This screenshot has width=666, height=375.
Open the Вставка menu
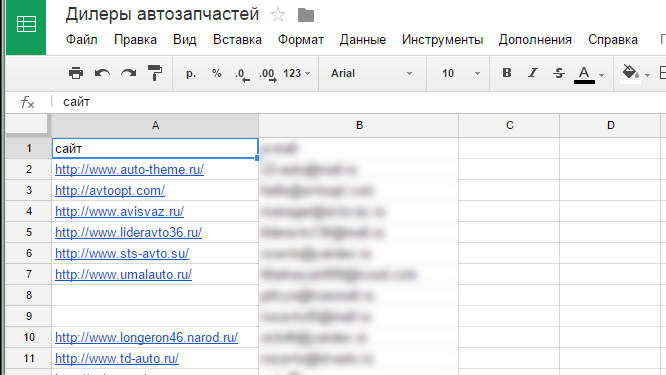point(237,39)
